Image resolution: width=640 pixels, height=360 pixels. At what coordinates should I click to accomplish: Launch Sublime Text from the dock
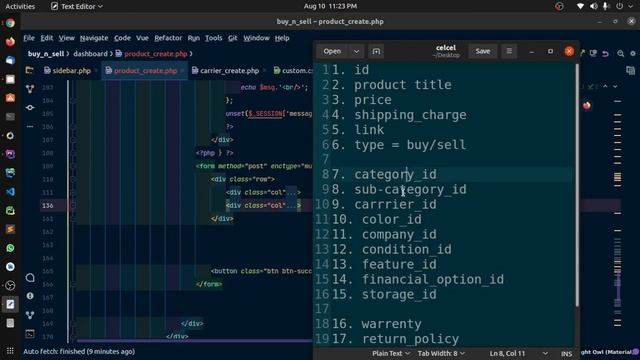pos(10,229)
